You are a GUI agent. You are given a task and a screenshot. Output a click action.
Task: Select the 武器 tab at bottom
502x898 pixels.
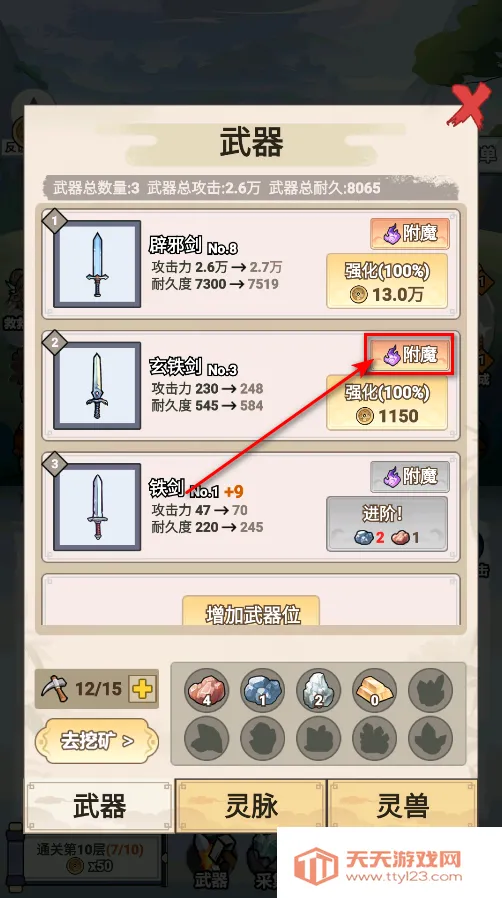[x=99, y=806]
